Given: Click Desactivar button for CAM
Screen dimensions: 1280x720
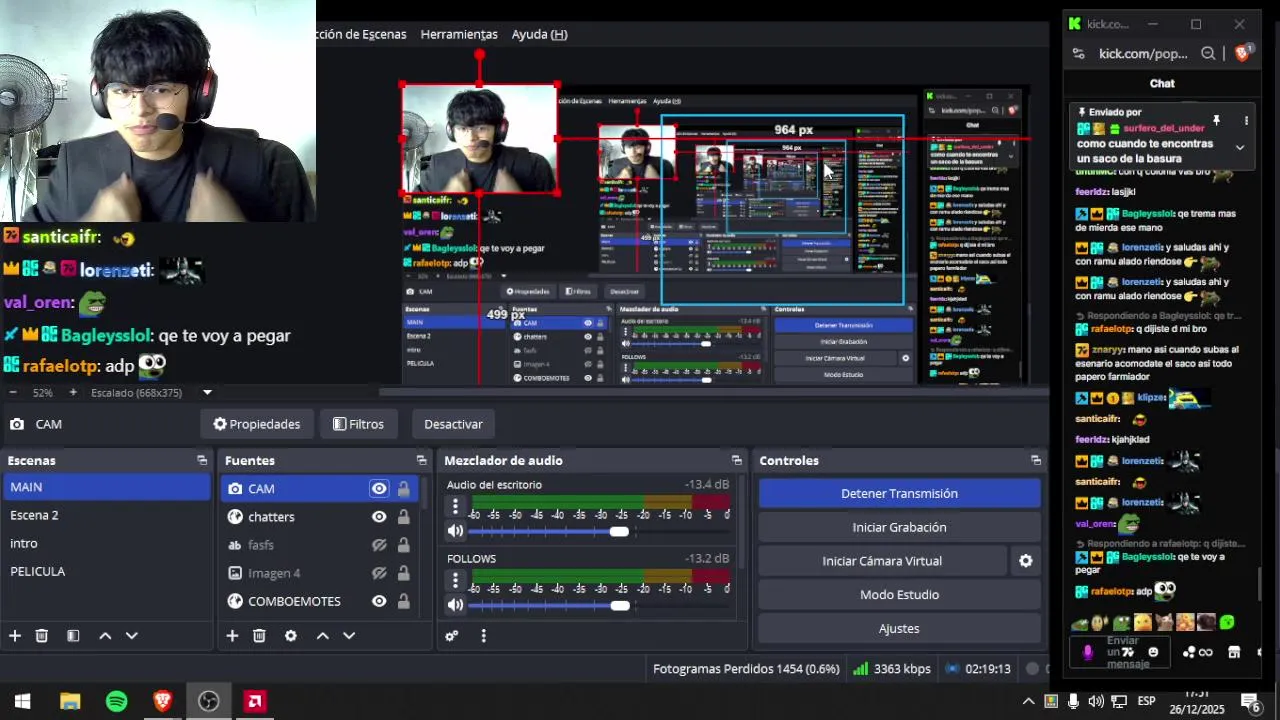Looking at the screenshot, I should (x=453, y=424).
